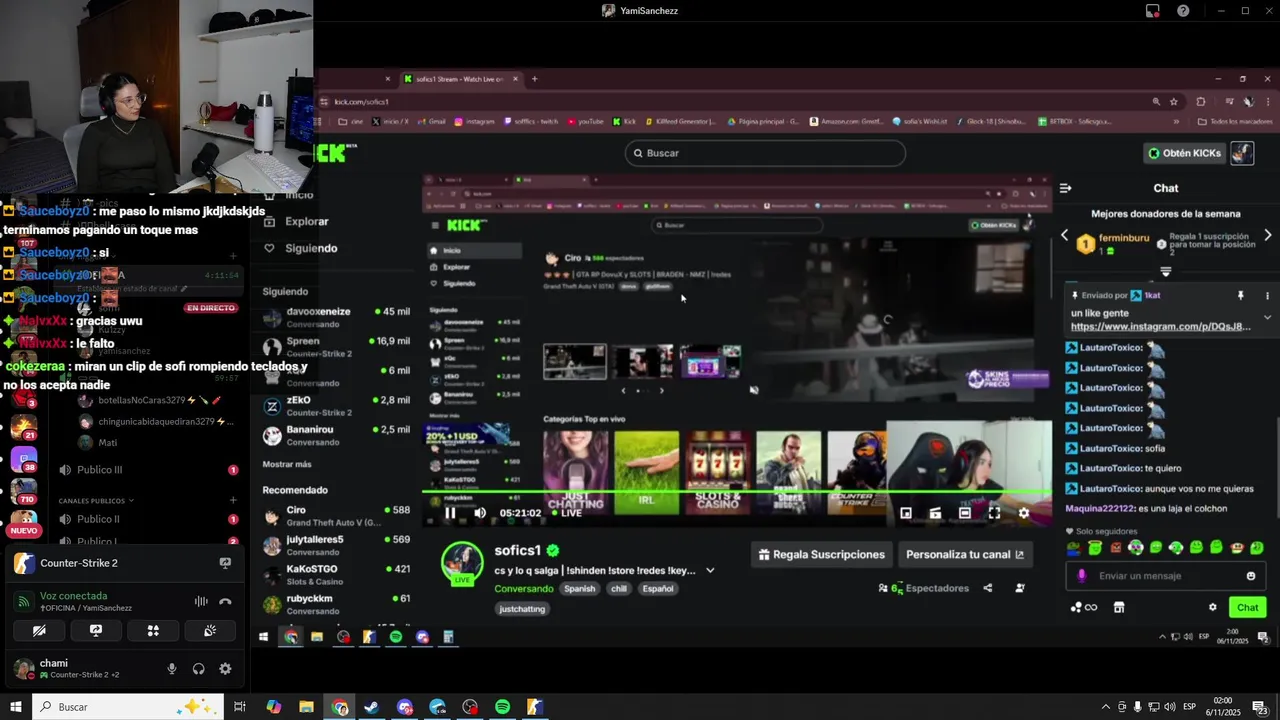
Task: Share the channel via the share icon
Action: point(988,588)
